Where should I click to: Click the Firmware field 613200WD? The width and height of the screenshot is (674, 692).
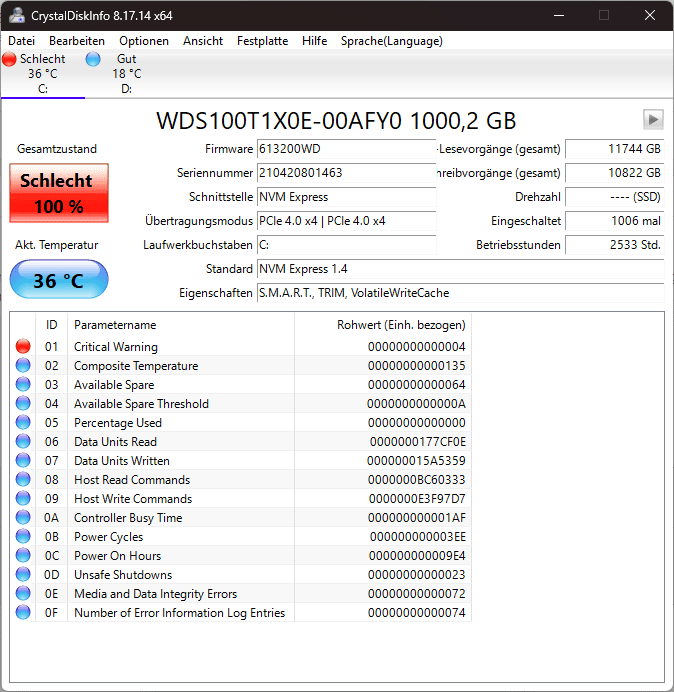click(346, 149)
